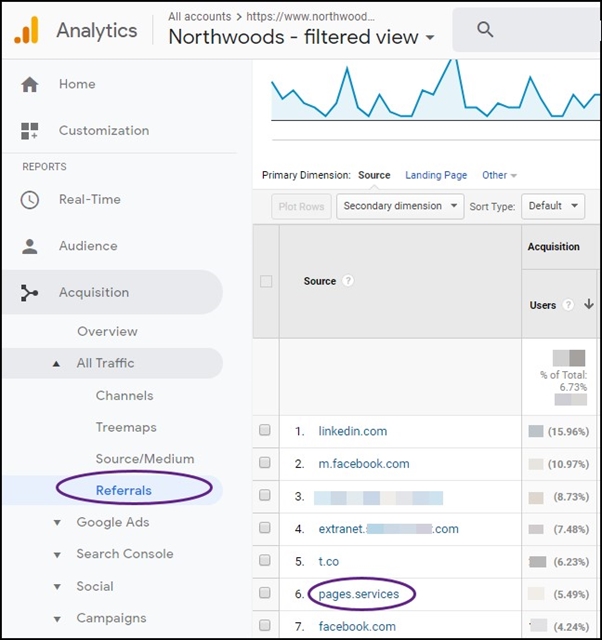Viewport: 602px width, 640px height.
Task: Click the help icon next to Users
Action: [x=568, y=305]
